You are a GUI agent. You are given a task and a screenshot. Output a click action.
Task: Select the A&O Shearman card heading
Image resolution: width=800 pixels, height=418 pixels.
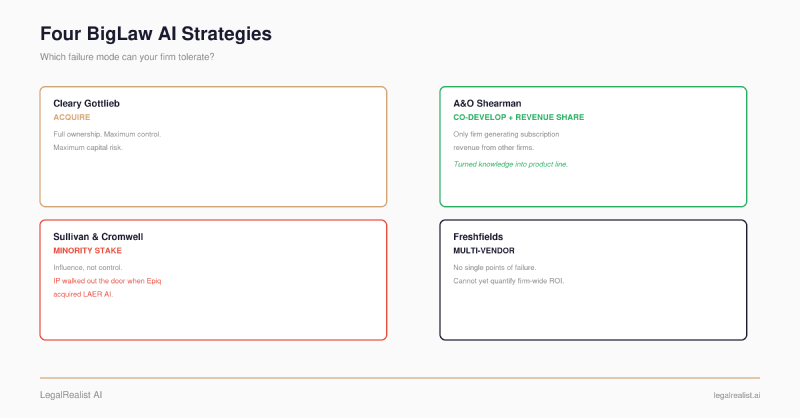487,104
